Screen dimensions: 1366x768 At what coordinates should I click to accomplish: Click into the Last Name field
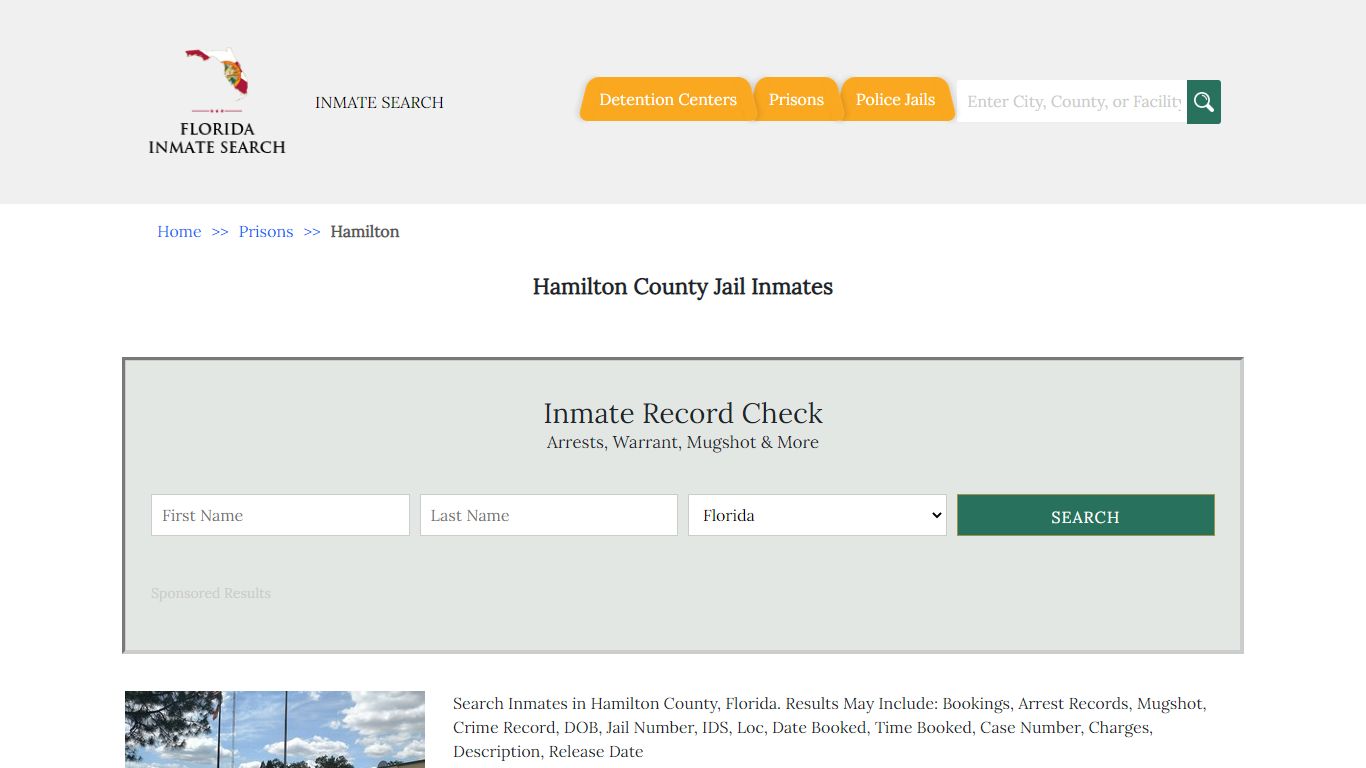[x=549, y=515]
